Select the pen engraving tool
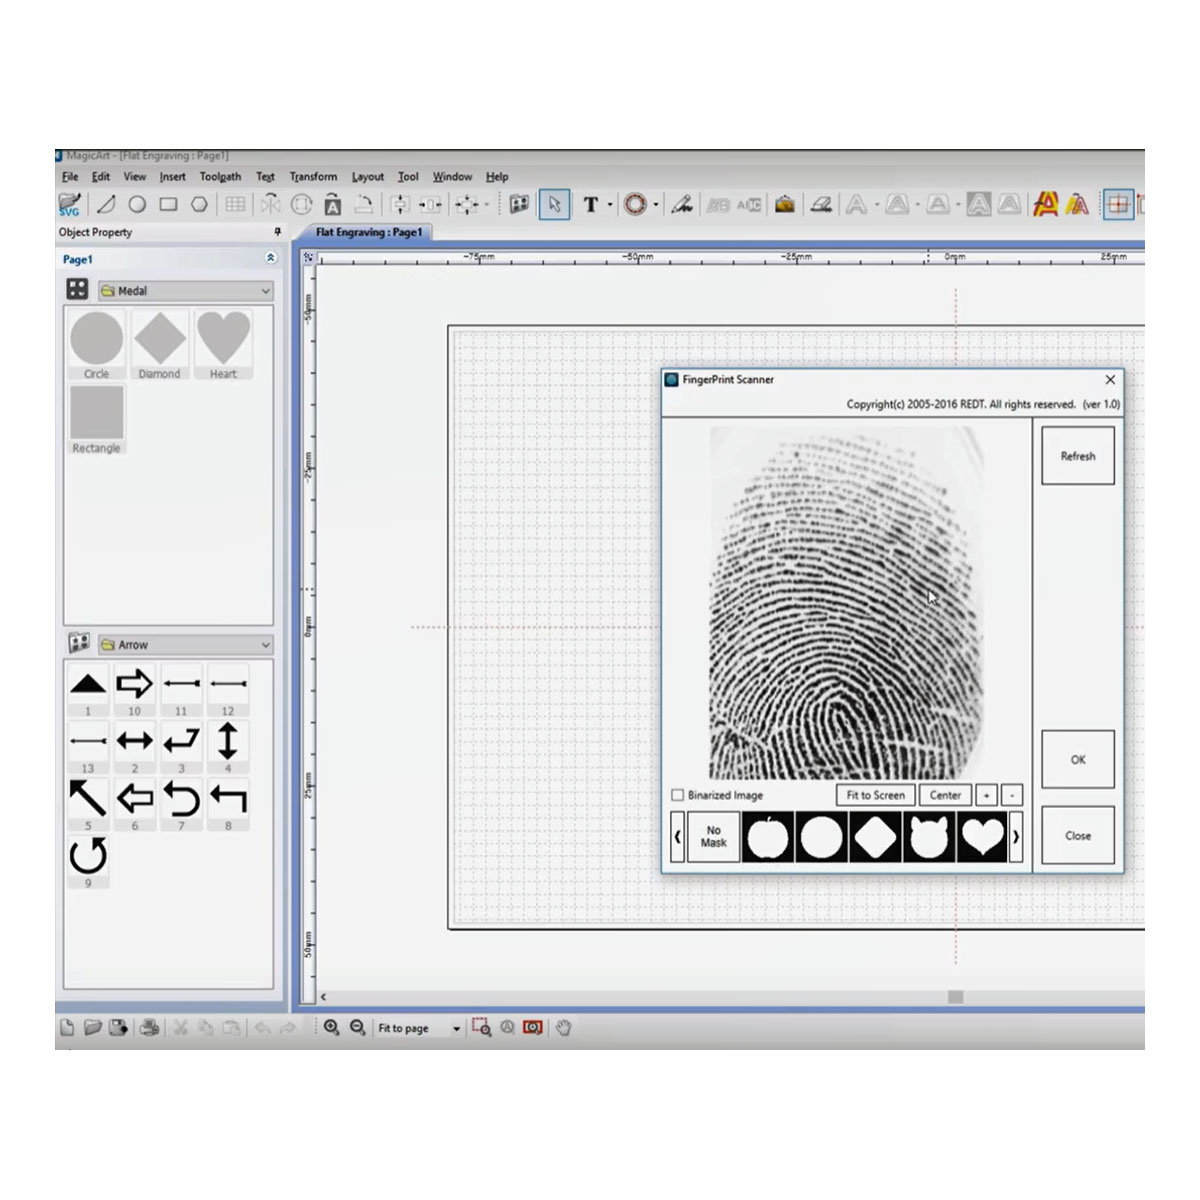The width and height of the screenshot is (1200, 1200). pos(681,203)
